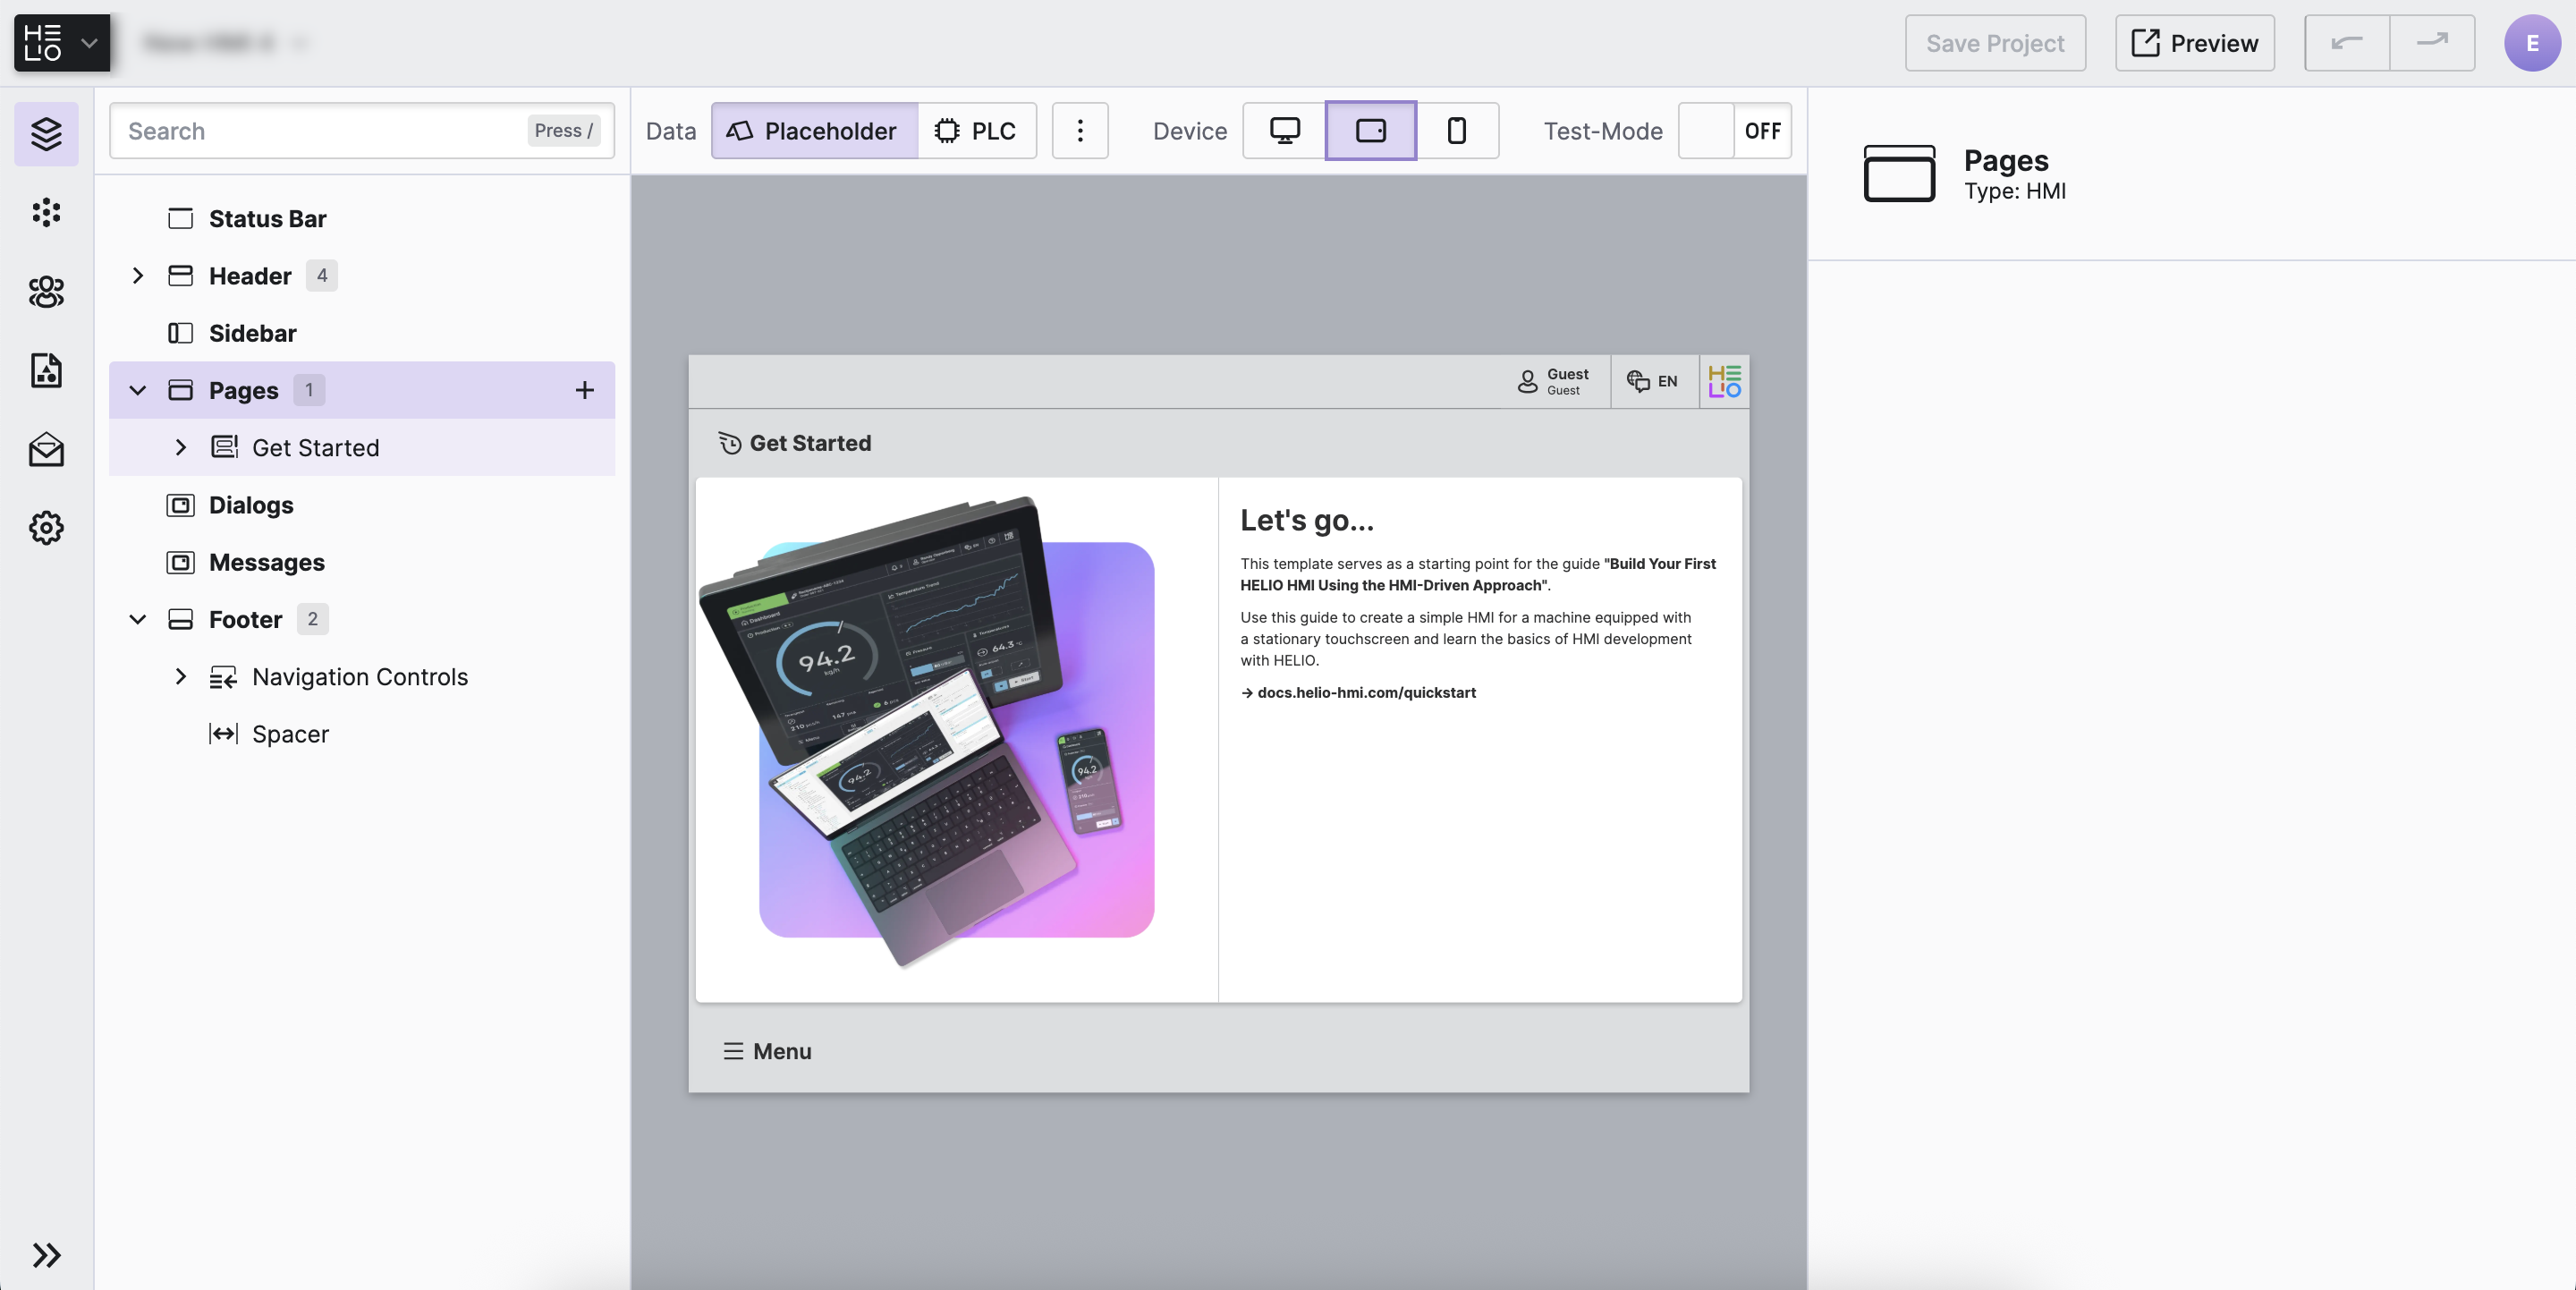Image resolution: width=2576 pixels, height=1290 pixels.
Task: Click the users group icon in sidebar
Action: pos(46,291)
